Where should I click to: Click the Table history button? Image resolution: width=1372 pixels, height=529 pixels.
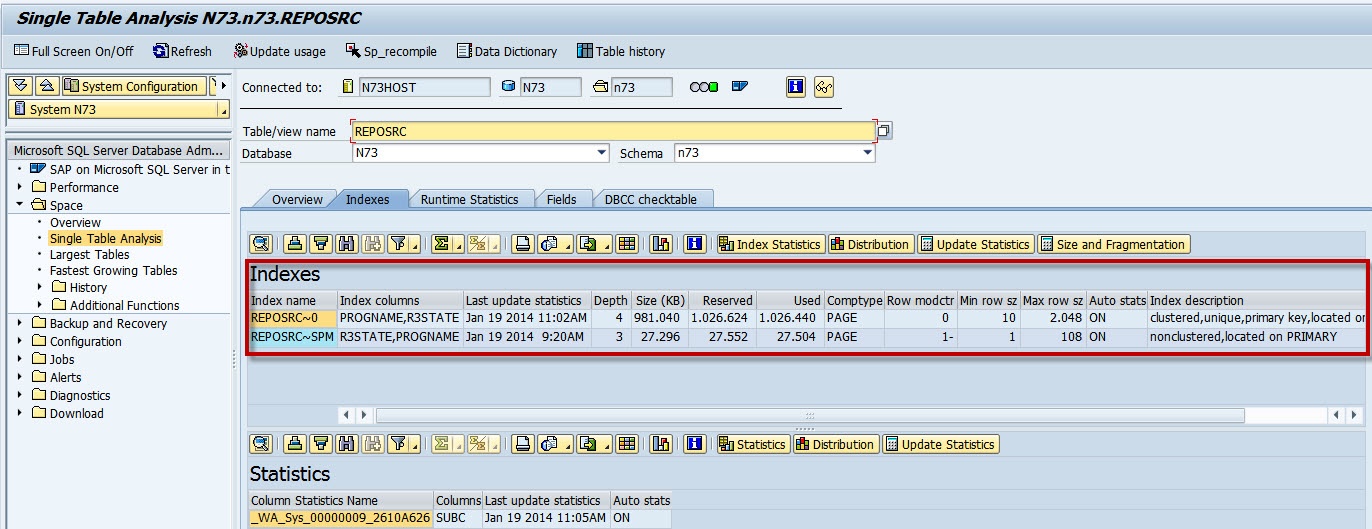(621, 51)
